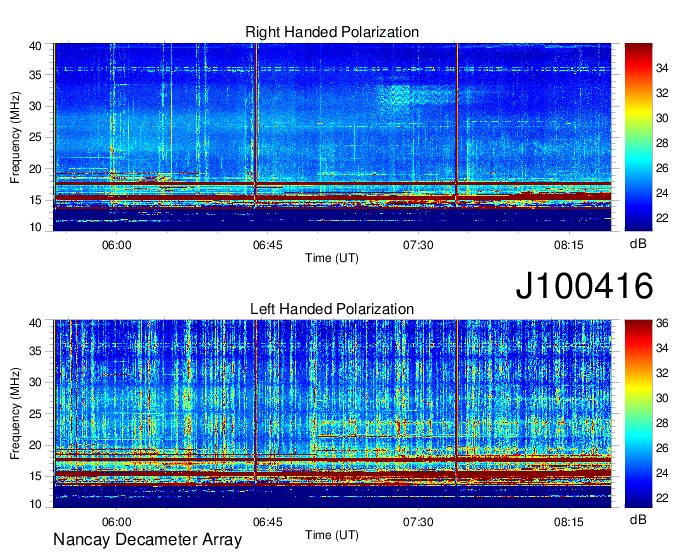This screenshot has width=680, height=552.
Task: Click the '15' frequency tick on the bottom plot
Action: (x=36, y=477)
